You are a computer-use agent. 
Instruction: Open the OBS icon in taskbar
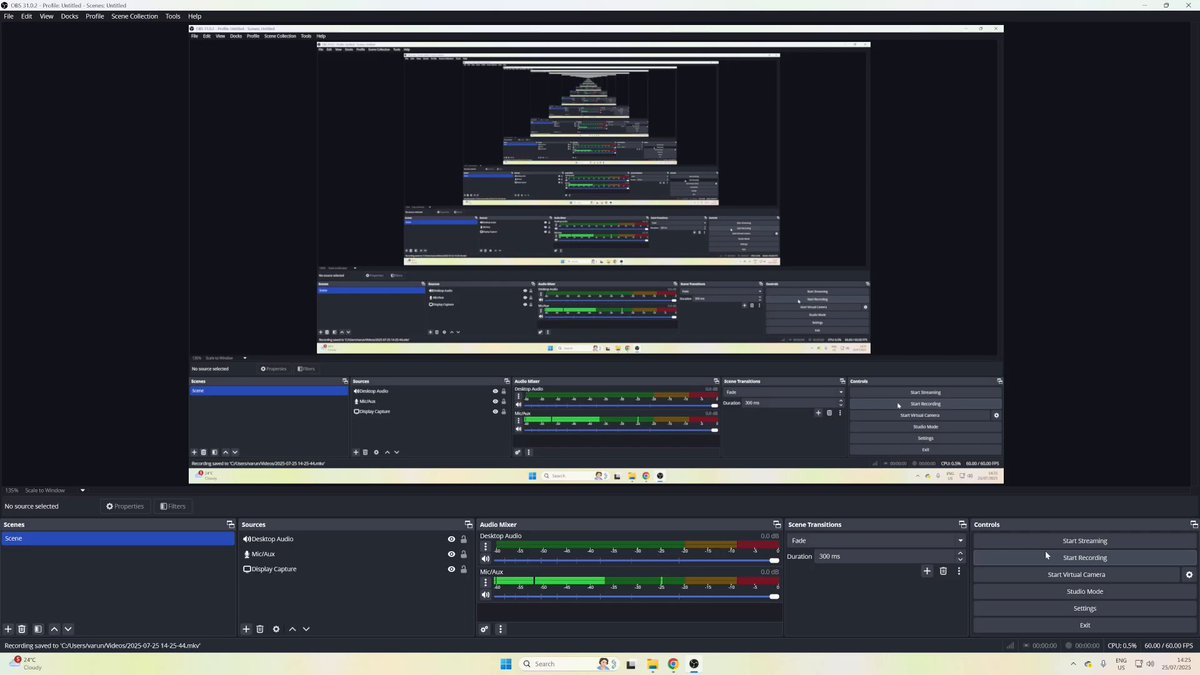[694, 663]
